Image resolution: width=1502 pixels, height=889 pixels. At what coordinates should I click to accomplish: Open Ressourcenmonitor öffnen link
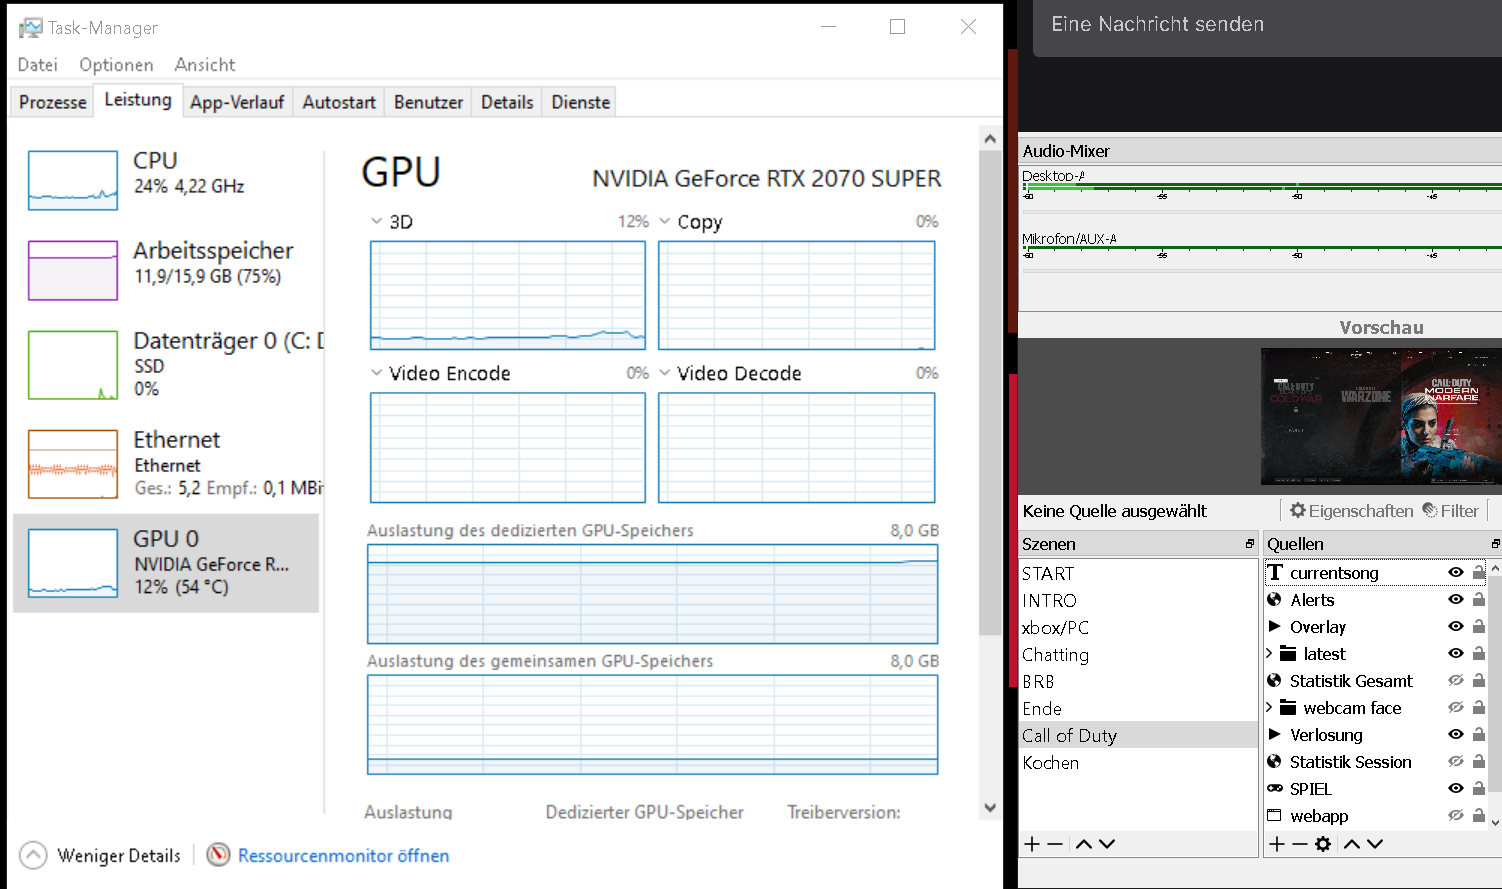click(343, 856)
